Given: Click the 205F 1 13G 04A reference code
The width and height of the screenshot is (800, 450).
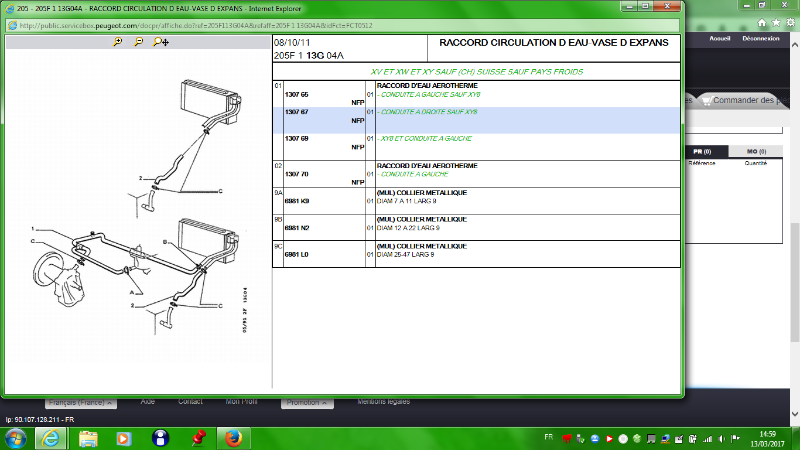Looking at the screenshot, I should pos(309,56).
